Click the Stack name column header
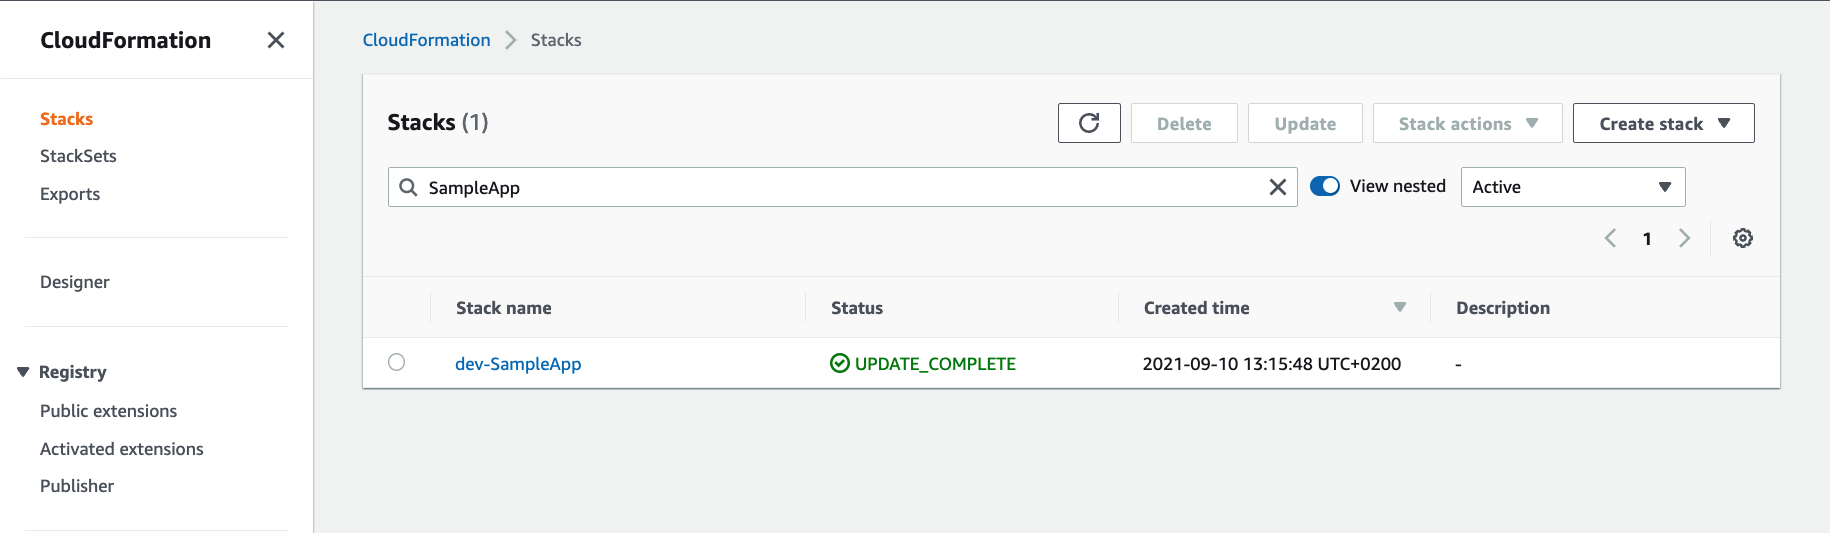Image resolution: width=1830 pixels, height=533 pixels. tap(504, 308)
